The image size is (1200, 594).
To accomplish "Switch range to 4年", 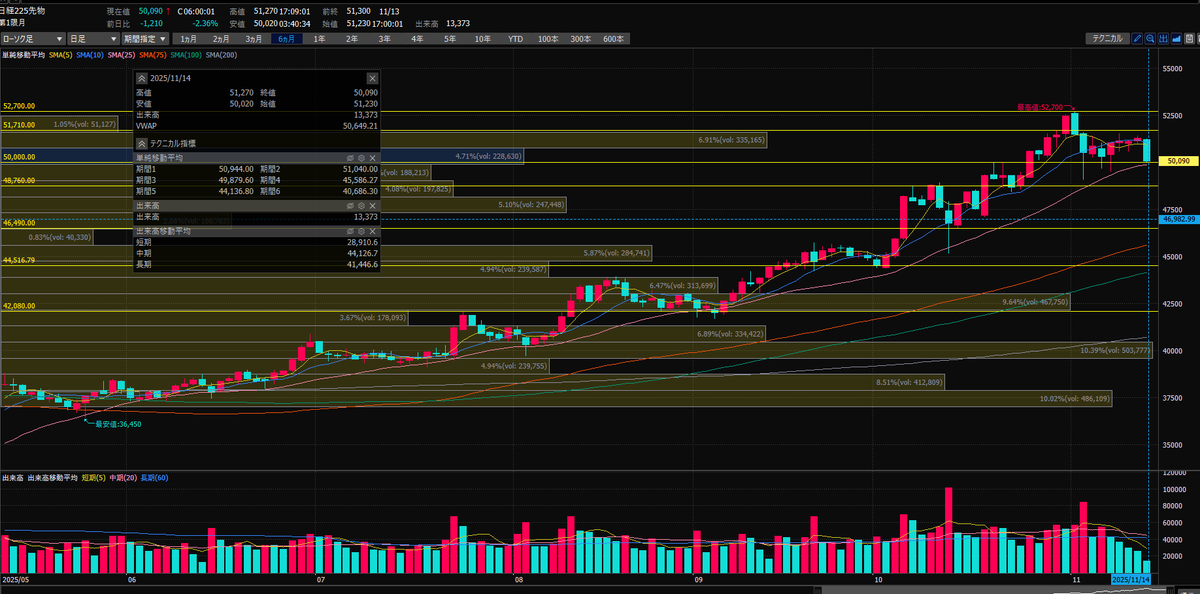I will coord(417,39).
